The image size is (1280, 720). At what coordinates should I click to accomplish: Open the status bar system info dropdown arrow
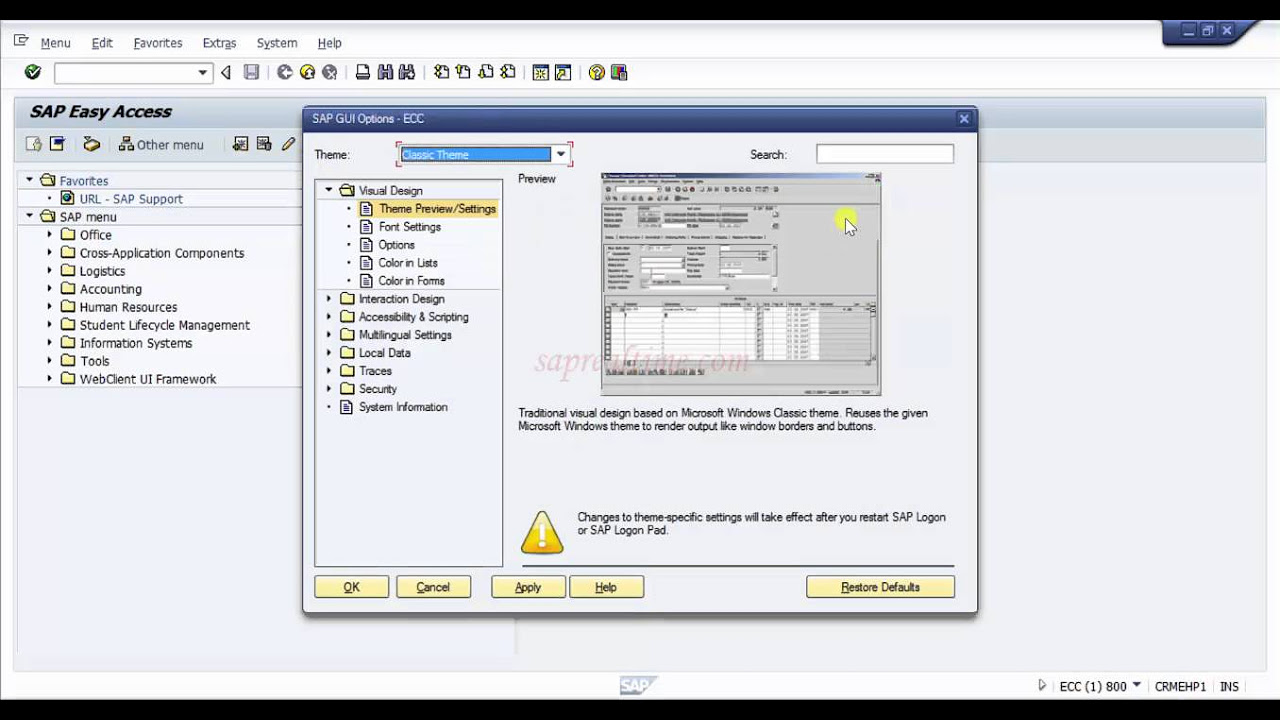1137,686
